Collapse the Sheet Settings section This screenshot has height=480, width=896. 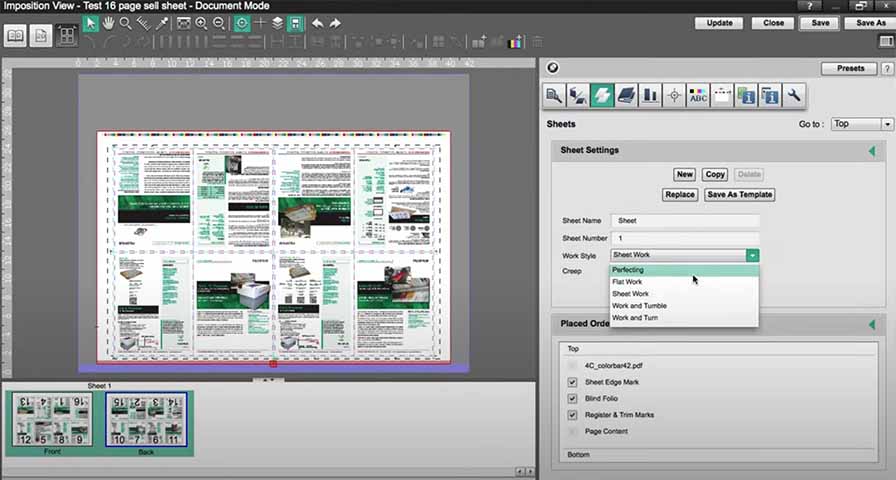point(872,151)
